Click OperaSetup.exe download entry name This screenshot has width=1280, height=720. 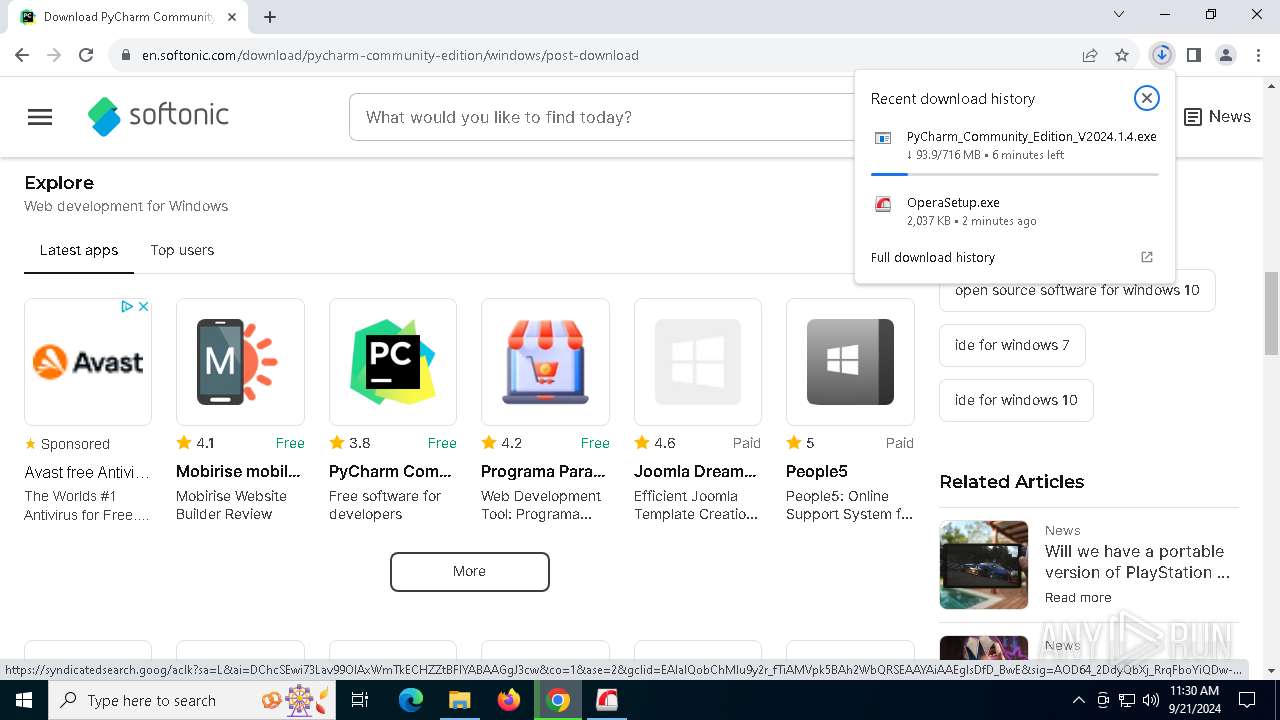[953, 202]
